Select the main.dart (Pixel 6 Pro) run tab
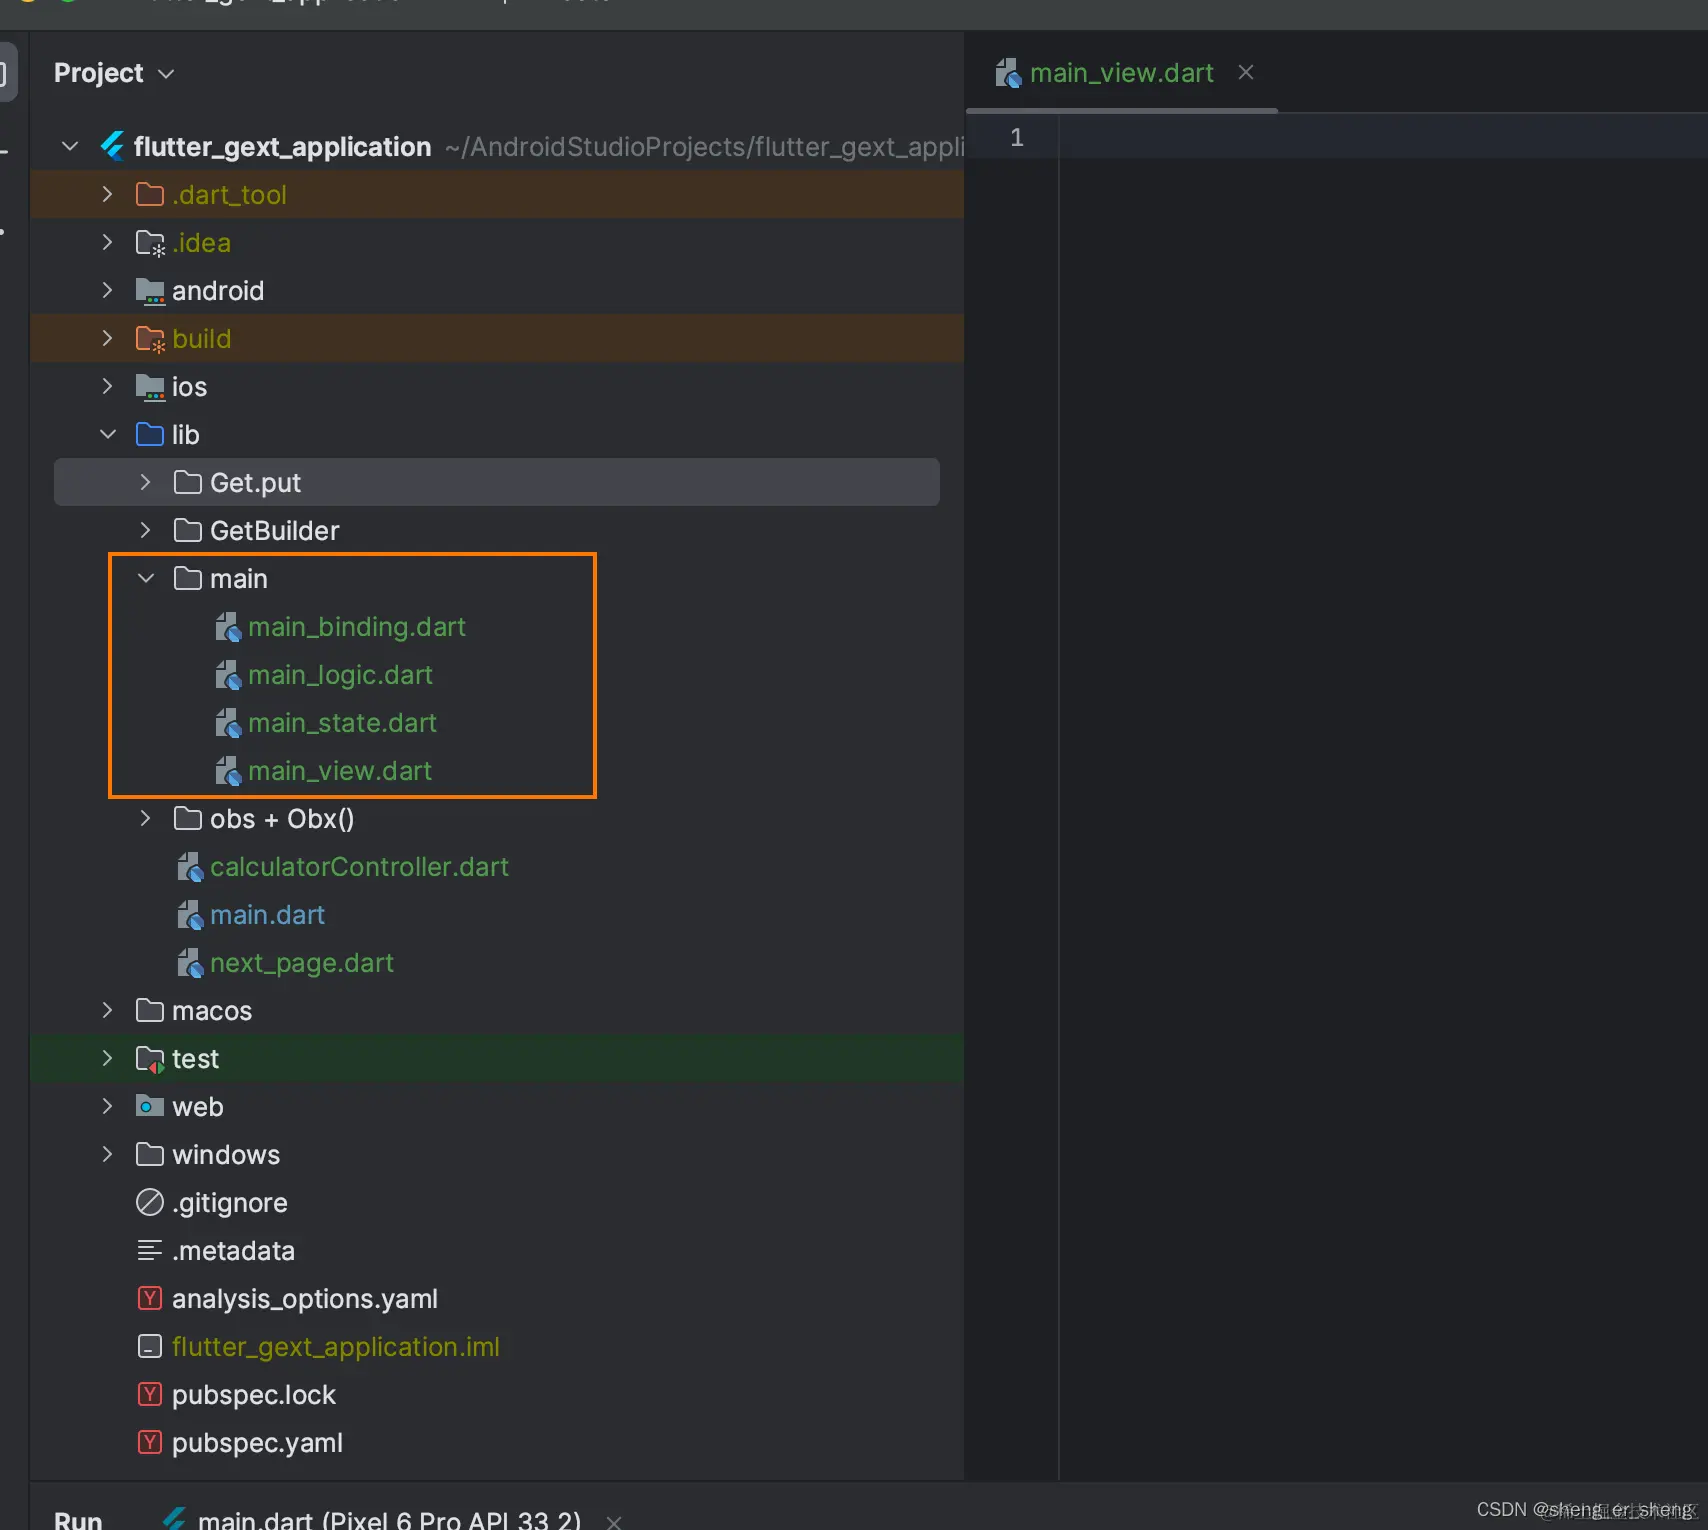Image resolution: width=1708 pixels, height=1530 pixels. pos(389,1519)
